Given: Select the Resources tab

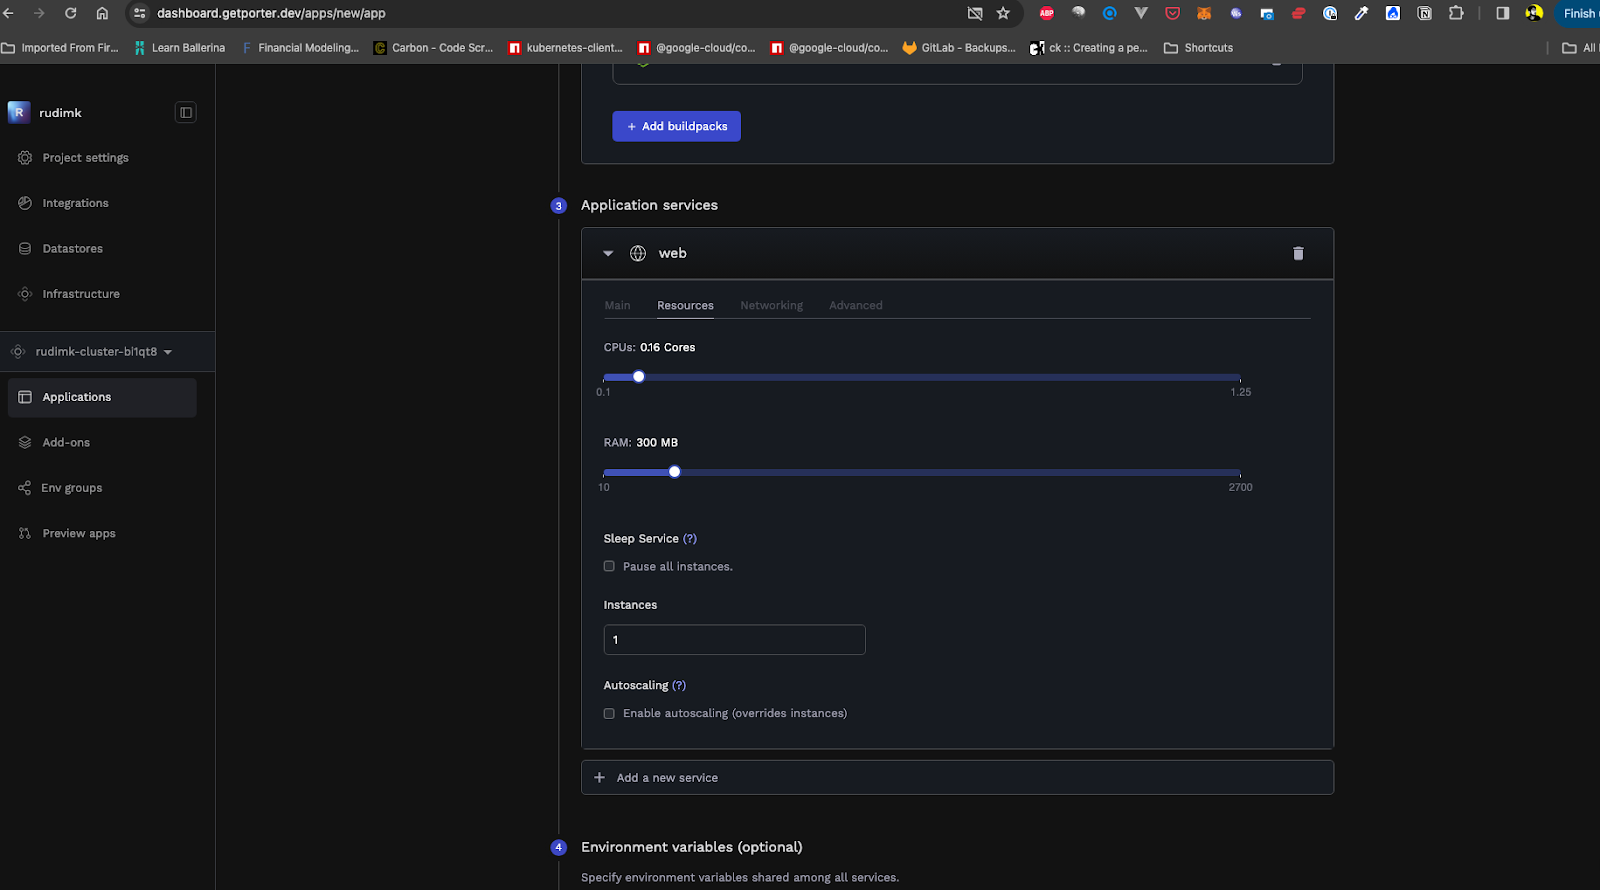Looking at the screenshot, I should point(685,305).
